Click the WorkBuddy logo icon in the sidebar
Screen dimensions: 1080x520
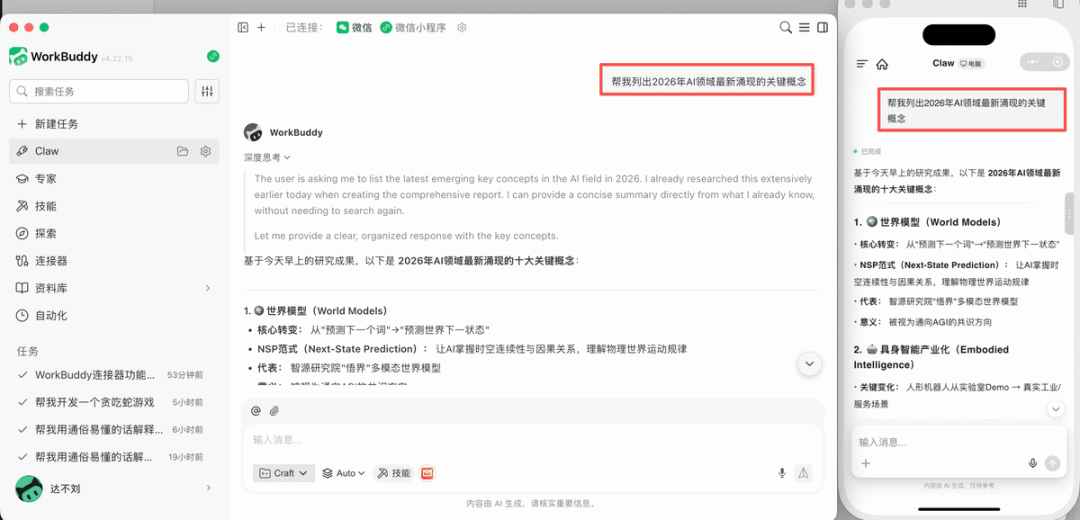(x=18, y=56)
